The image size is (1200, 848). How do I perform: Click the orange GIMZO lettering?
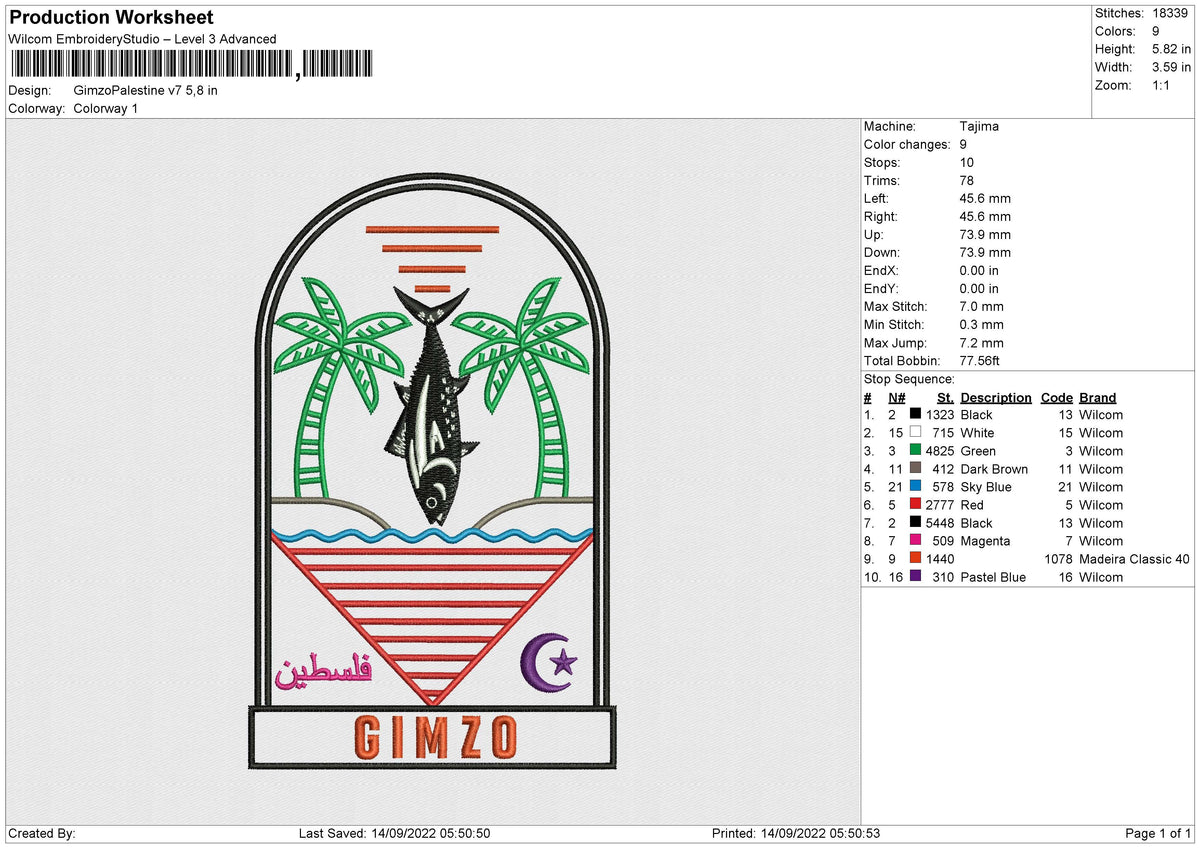click(x=432, y=735)
